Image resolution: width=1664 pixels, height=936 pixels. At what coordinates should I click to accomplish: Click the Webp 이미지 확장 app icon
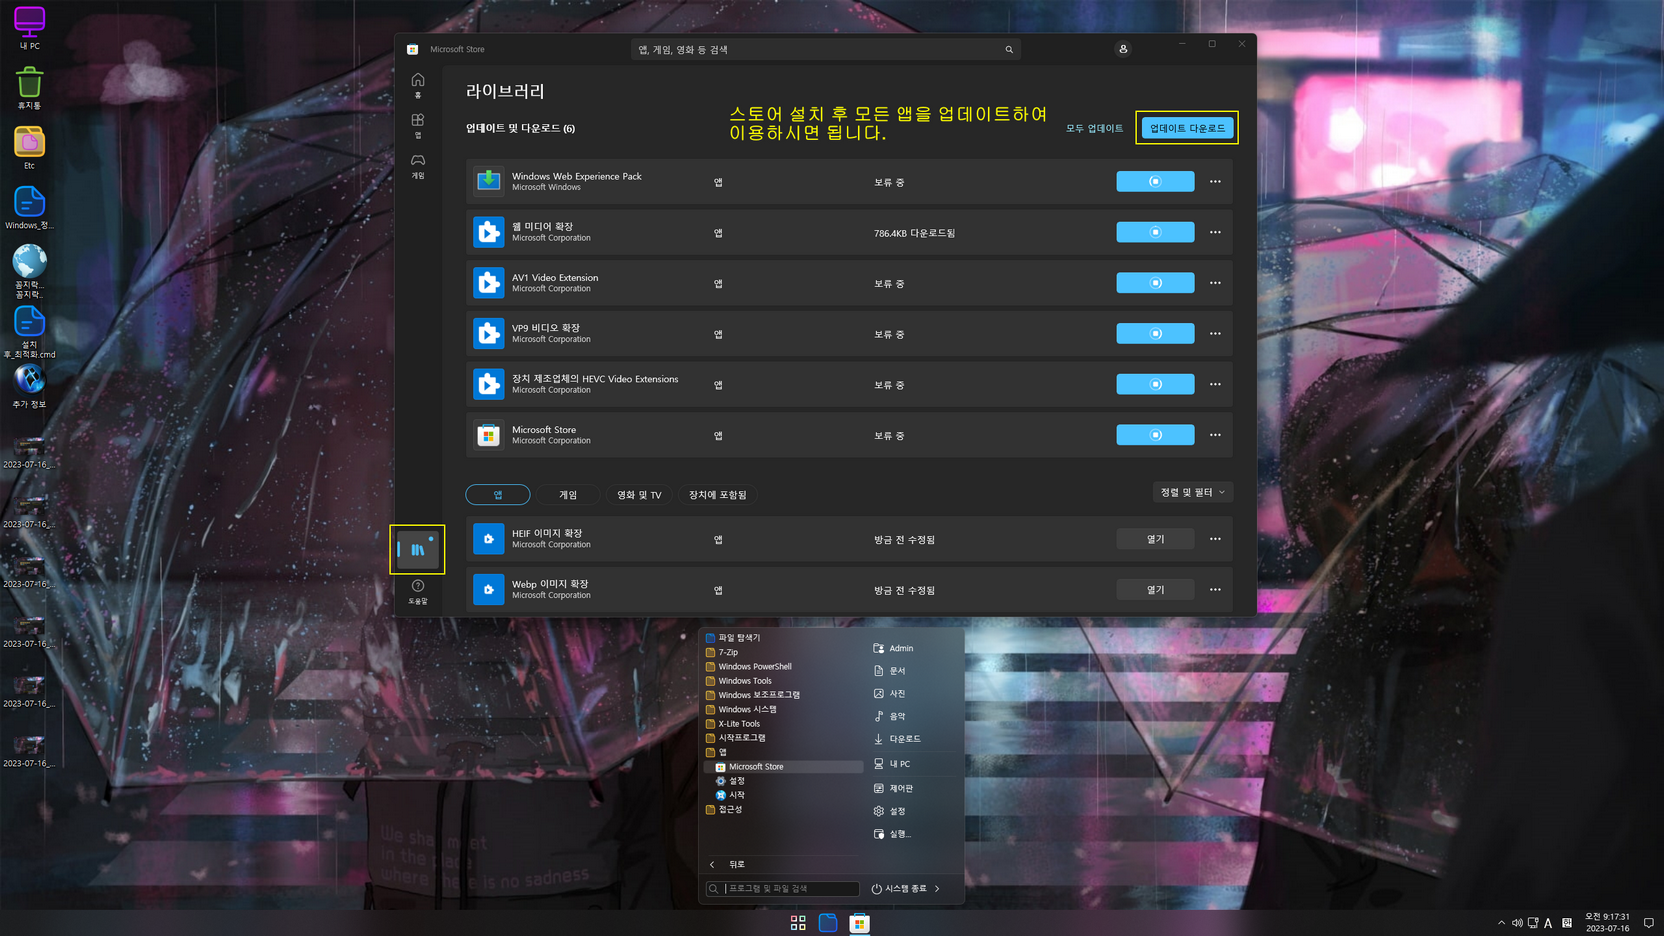click(488, 590)
